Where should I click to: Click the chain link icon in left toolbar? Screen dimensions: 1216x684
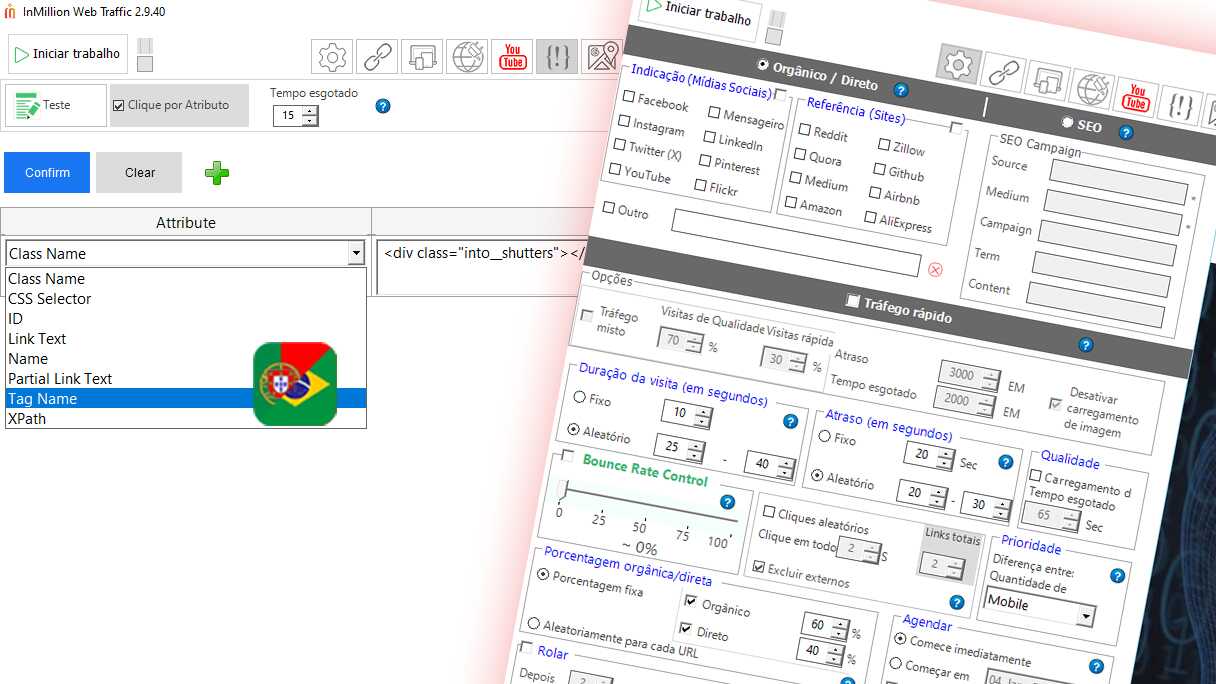[x=377, y=58]
